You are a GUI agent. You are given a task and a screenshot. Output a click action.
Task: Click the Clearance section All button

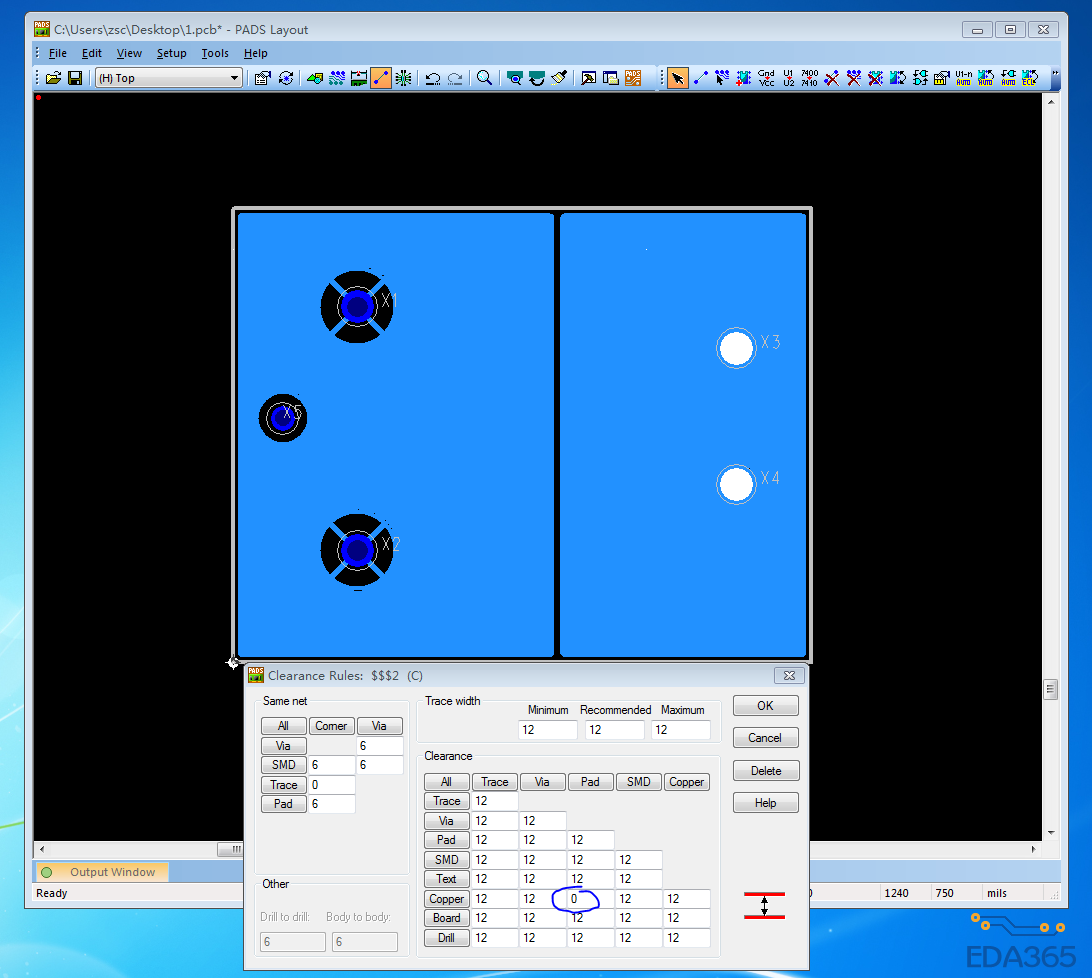(x=446, y=782)
